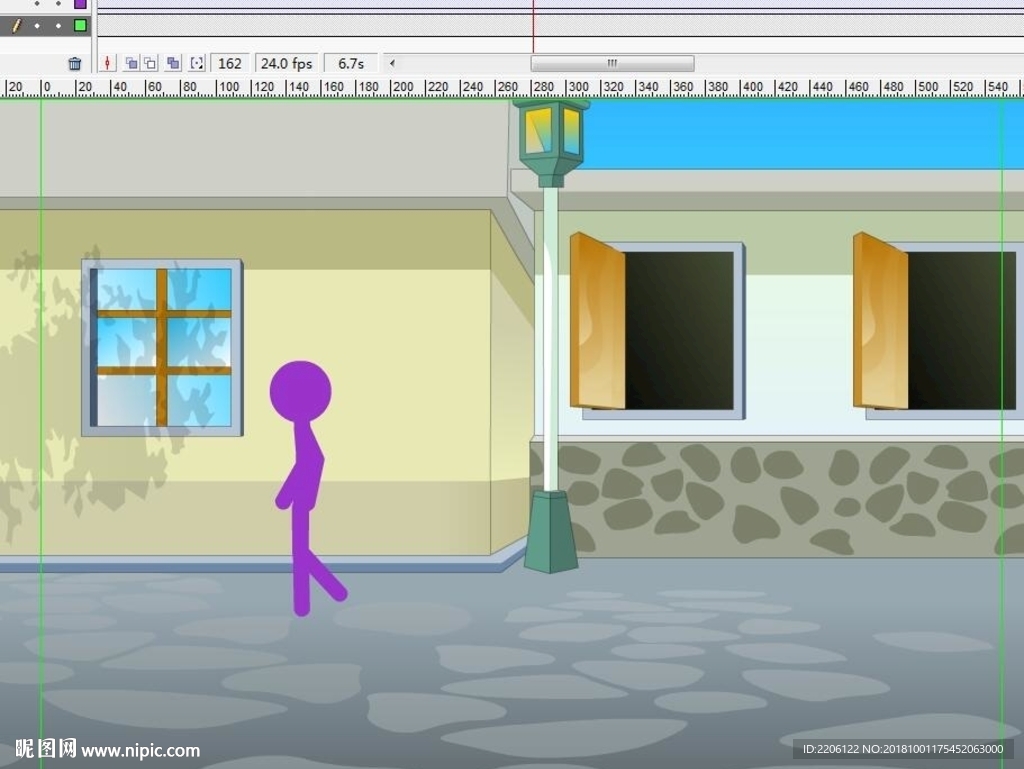Click the timeline scroll left arrow
The width and height of the screenshot is (1024, 769).
point(392,64)
